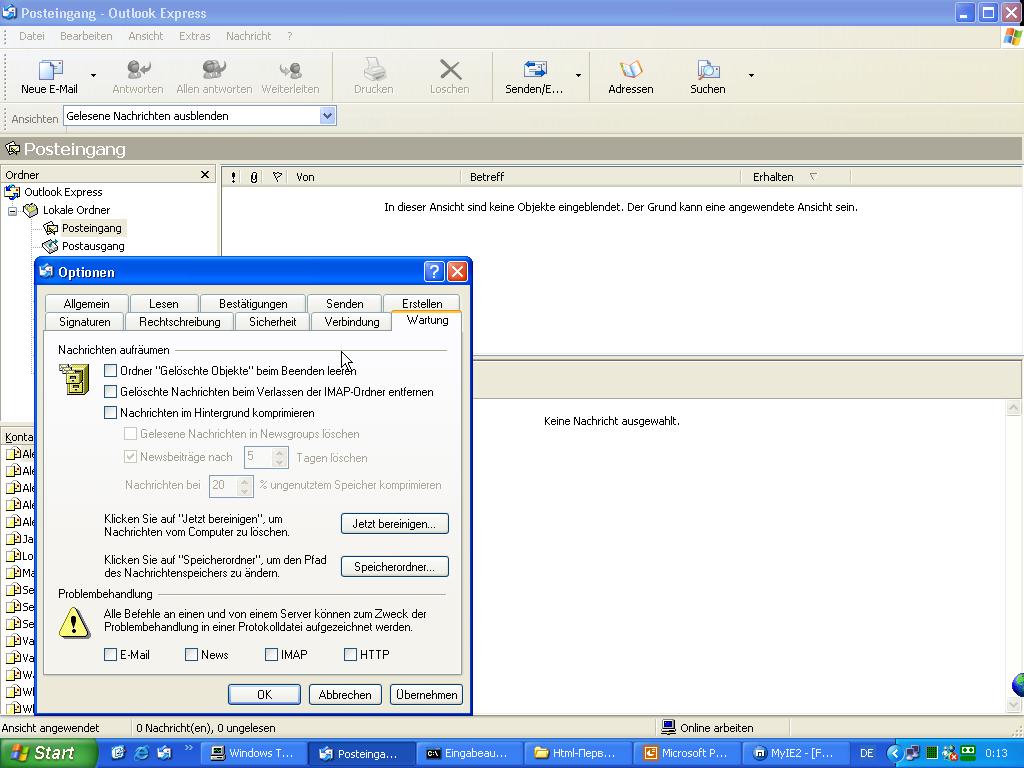Click the Suchen search icon

(x=708, y=70)
